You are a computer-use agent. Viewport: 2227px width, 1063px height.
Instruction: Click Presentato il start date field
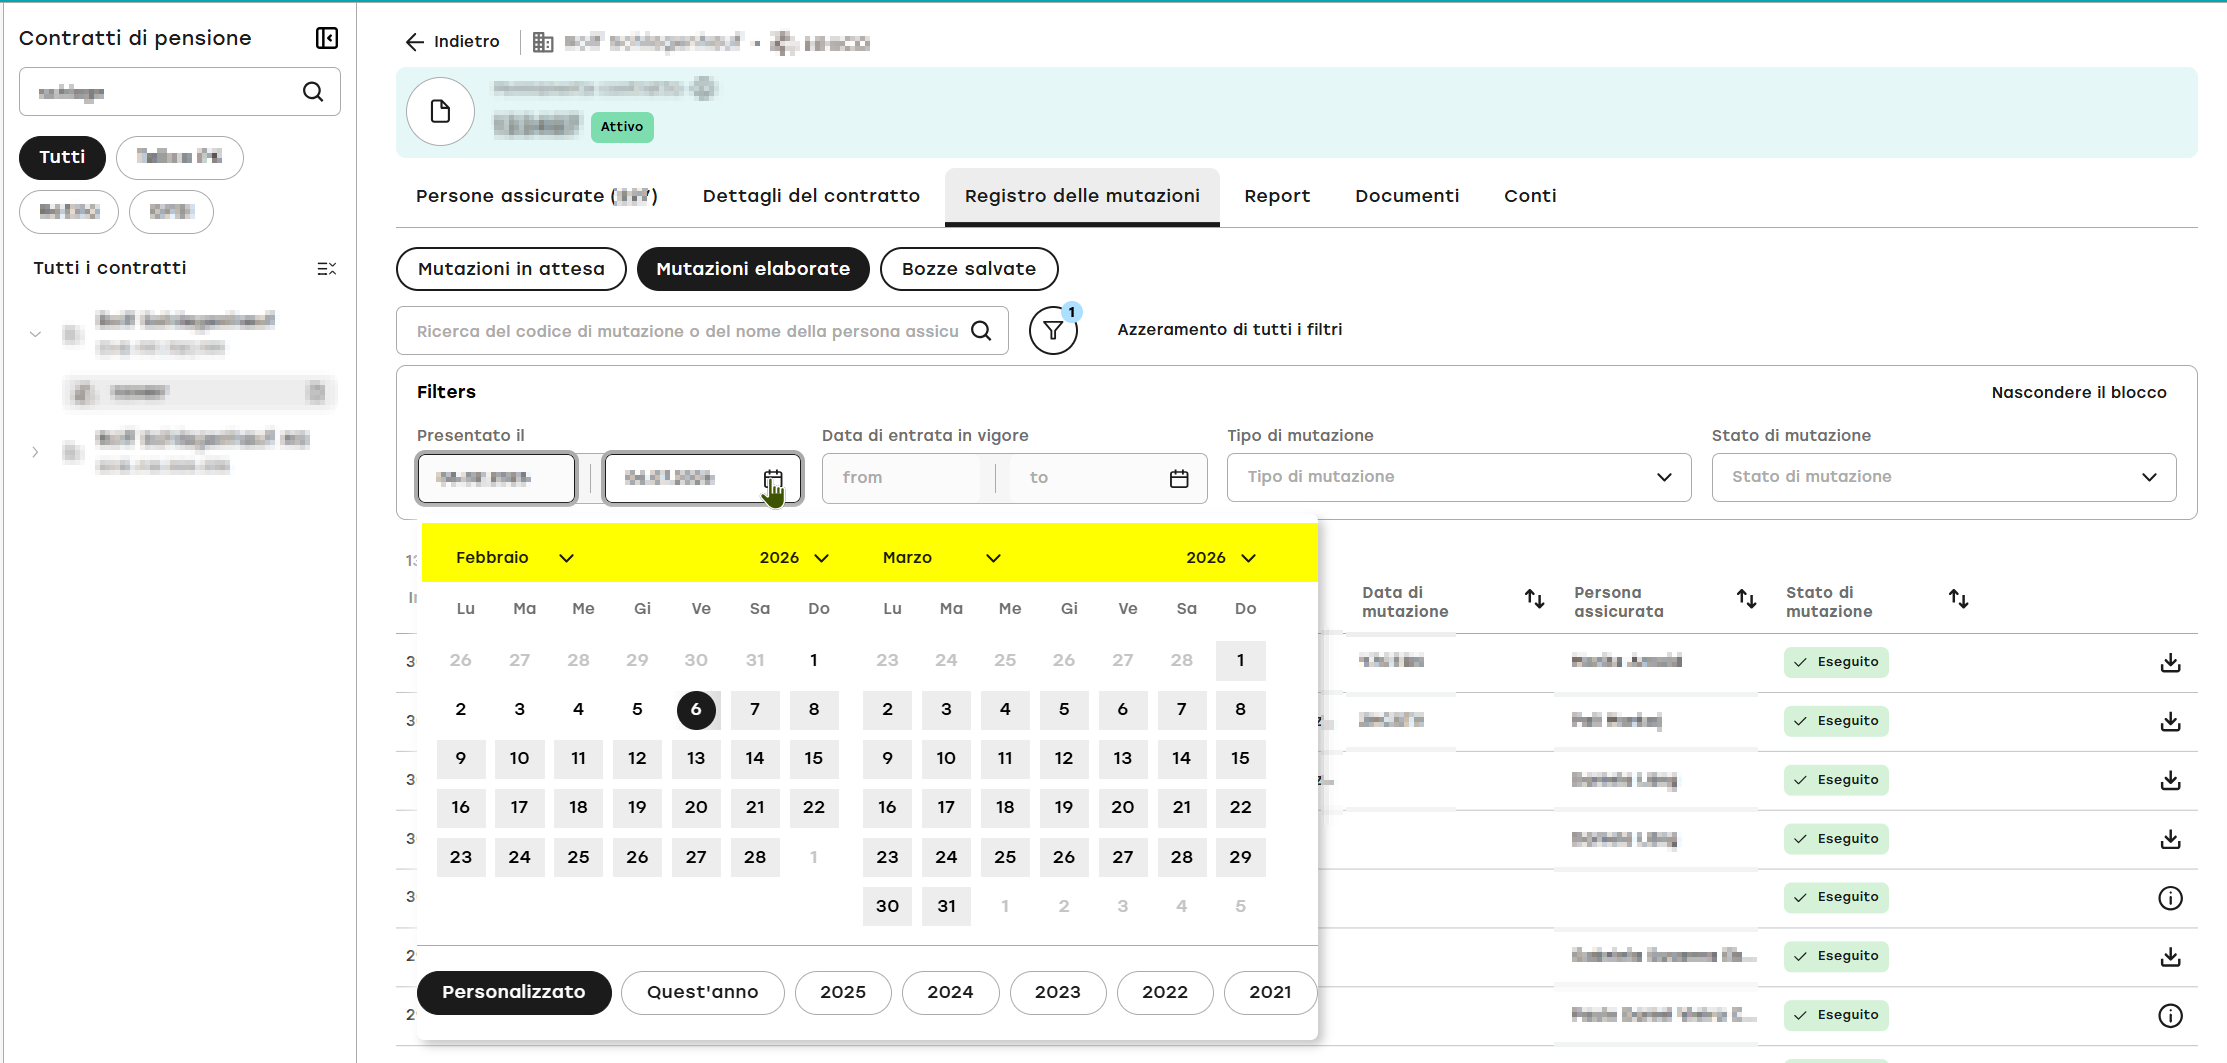click(x=496, y=479)
